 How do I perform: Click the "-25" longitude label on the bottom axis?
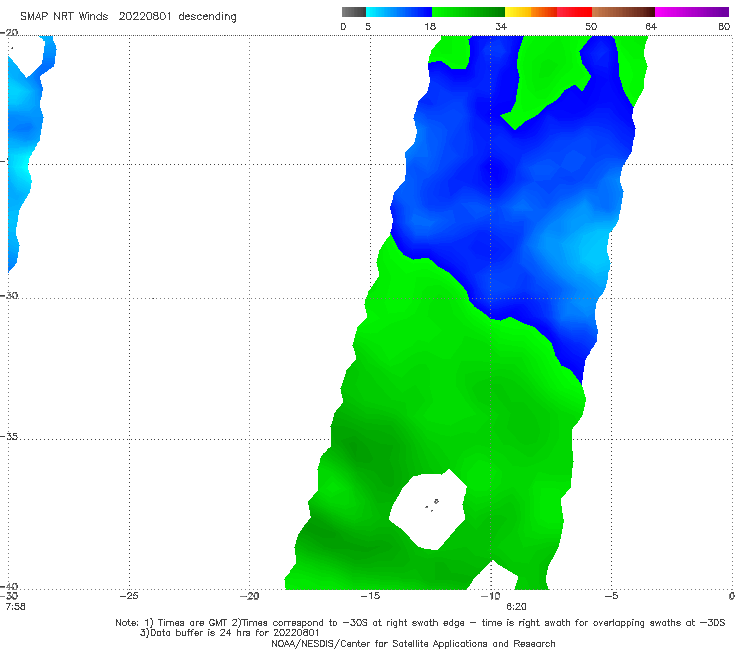tap(129, 596)
